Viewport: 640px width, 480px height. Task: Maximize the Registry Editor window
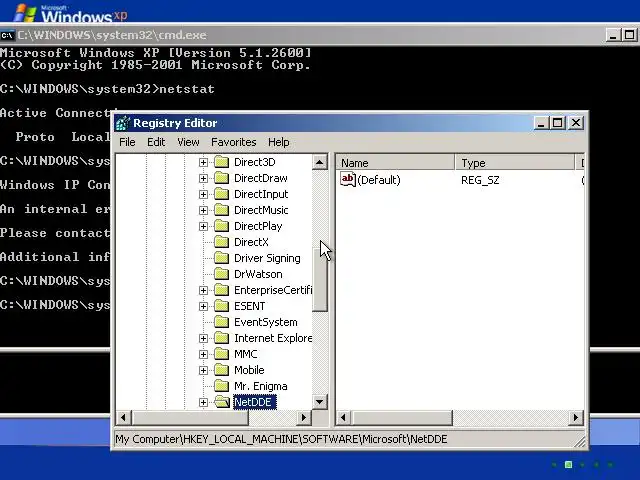(558, 123)
